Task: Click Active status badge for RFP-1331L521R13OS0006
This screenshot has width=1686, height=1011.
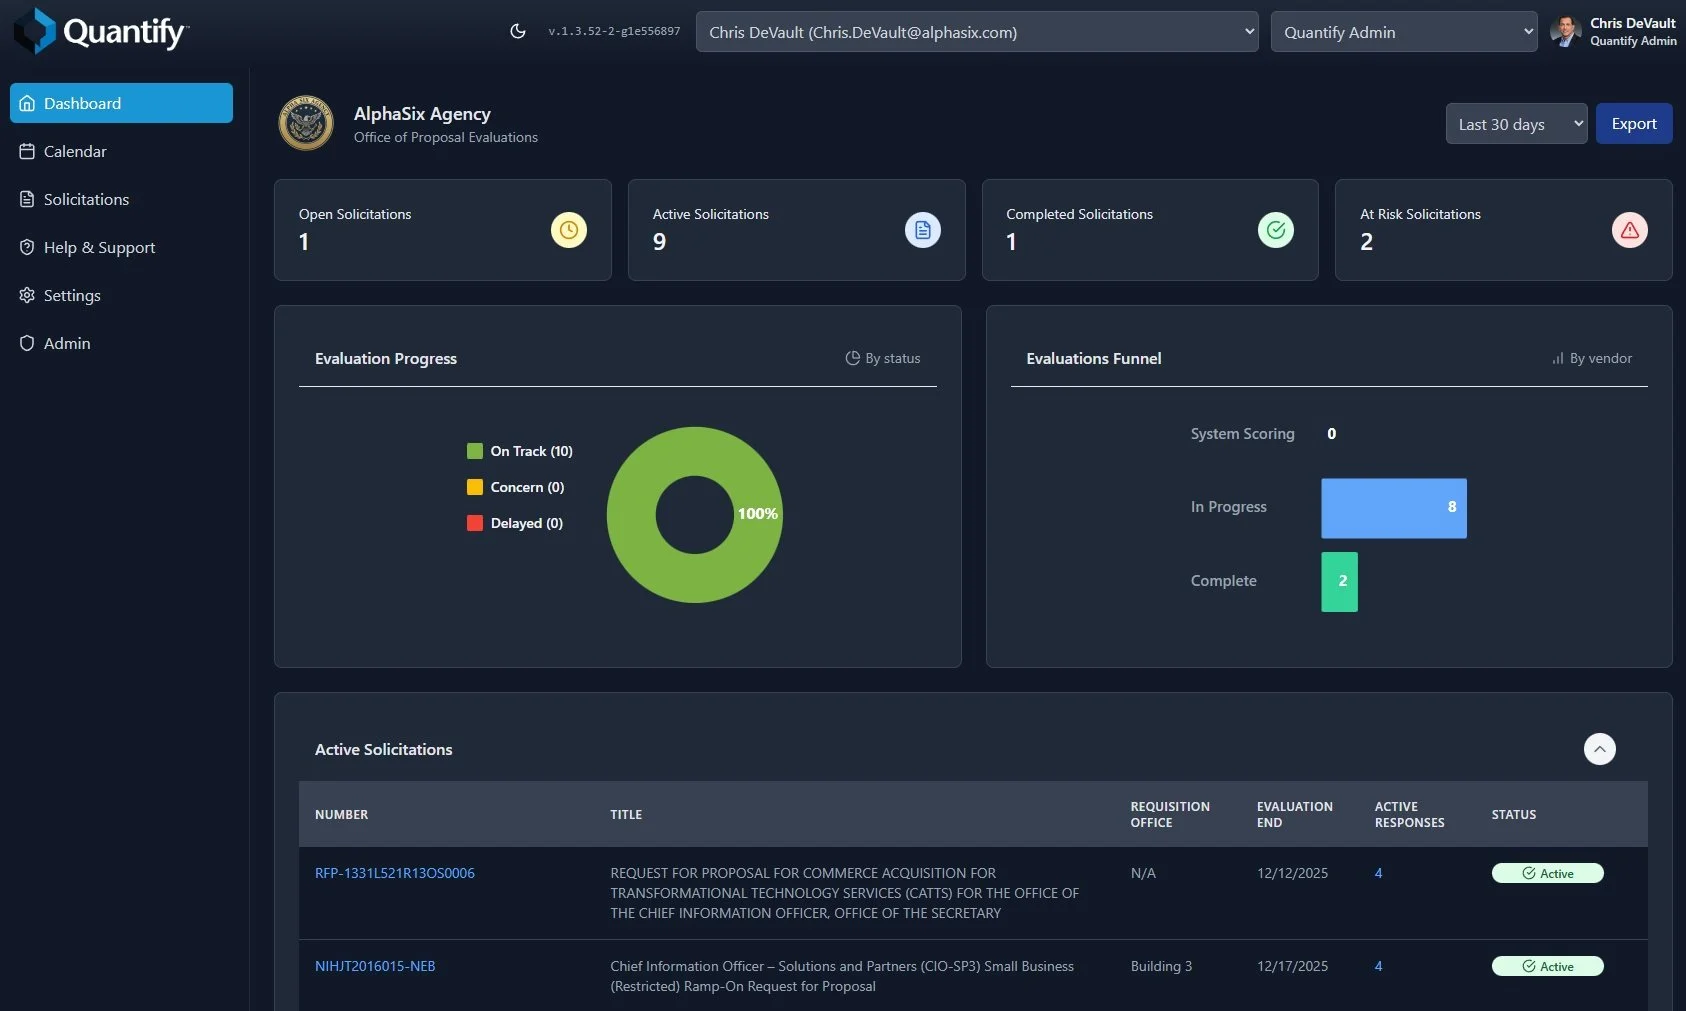Action: [1548, 873]
